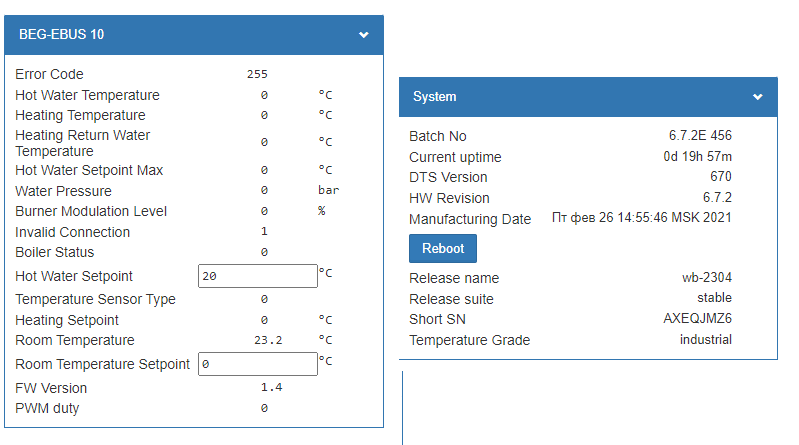Image resolution: width=799 pixels, height=445 pixels.
Task: Click the FW Version value 1.4
Action: pyautogui.click(x=271, y=387)
